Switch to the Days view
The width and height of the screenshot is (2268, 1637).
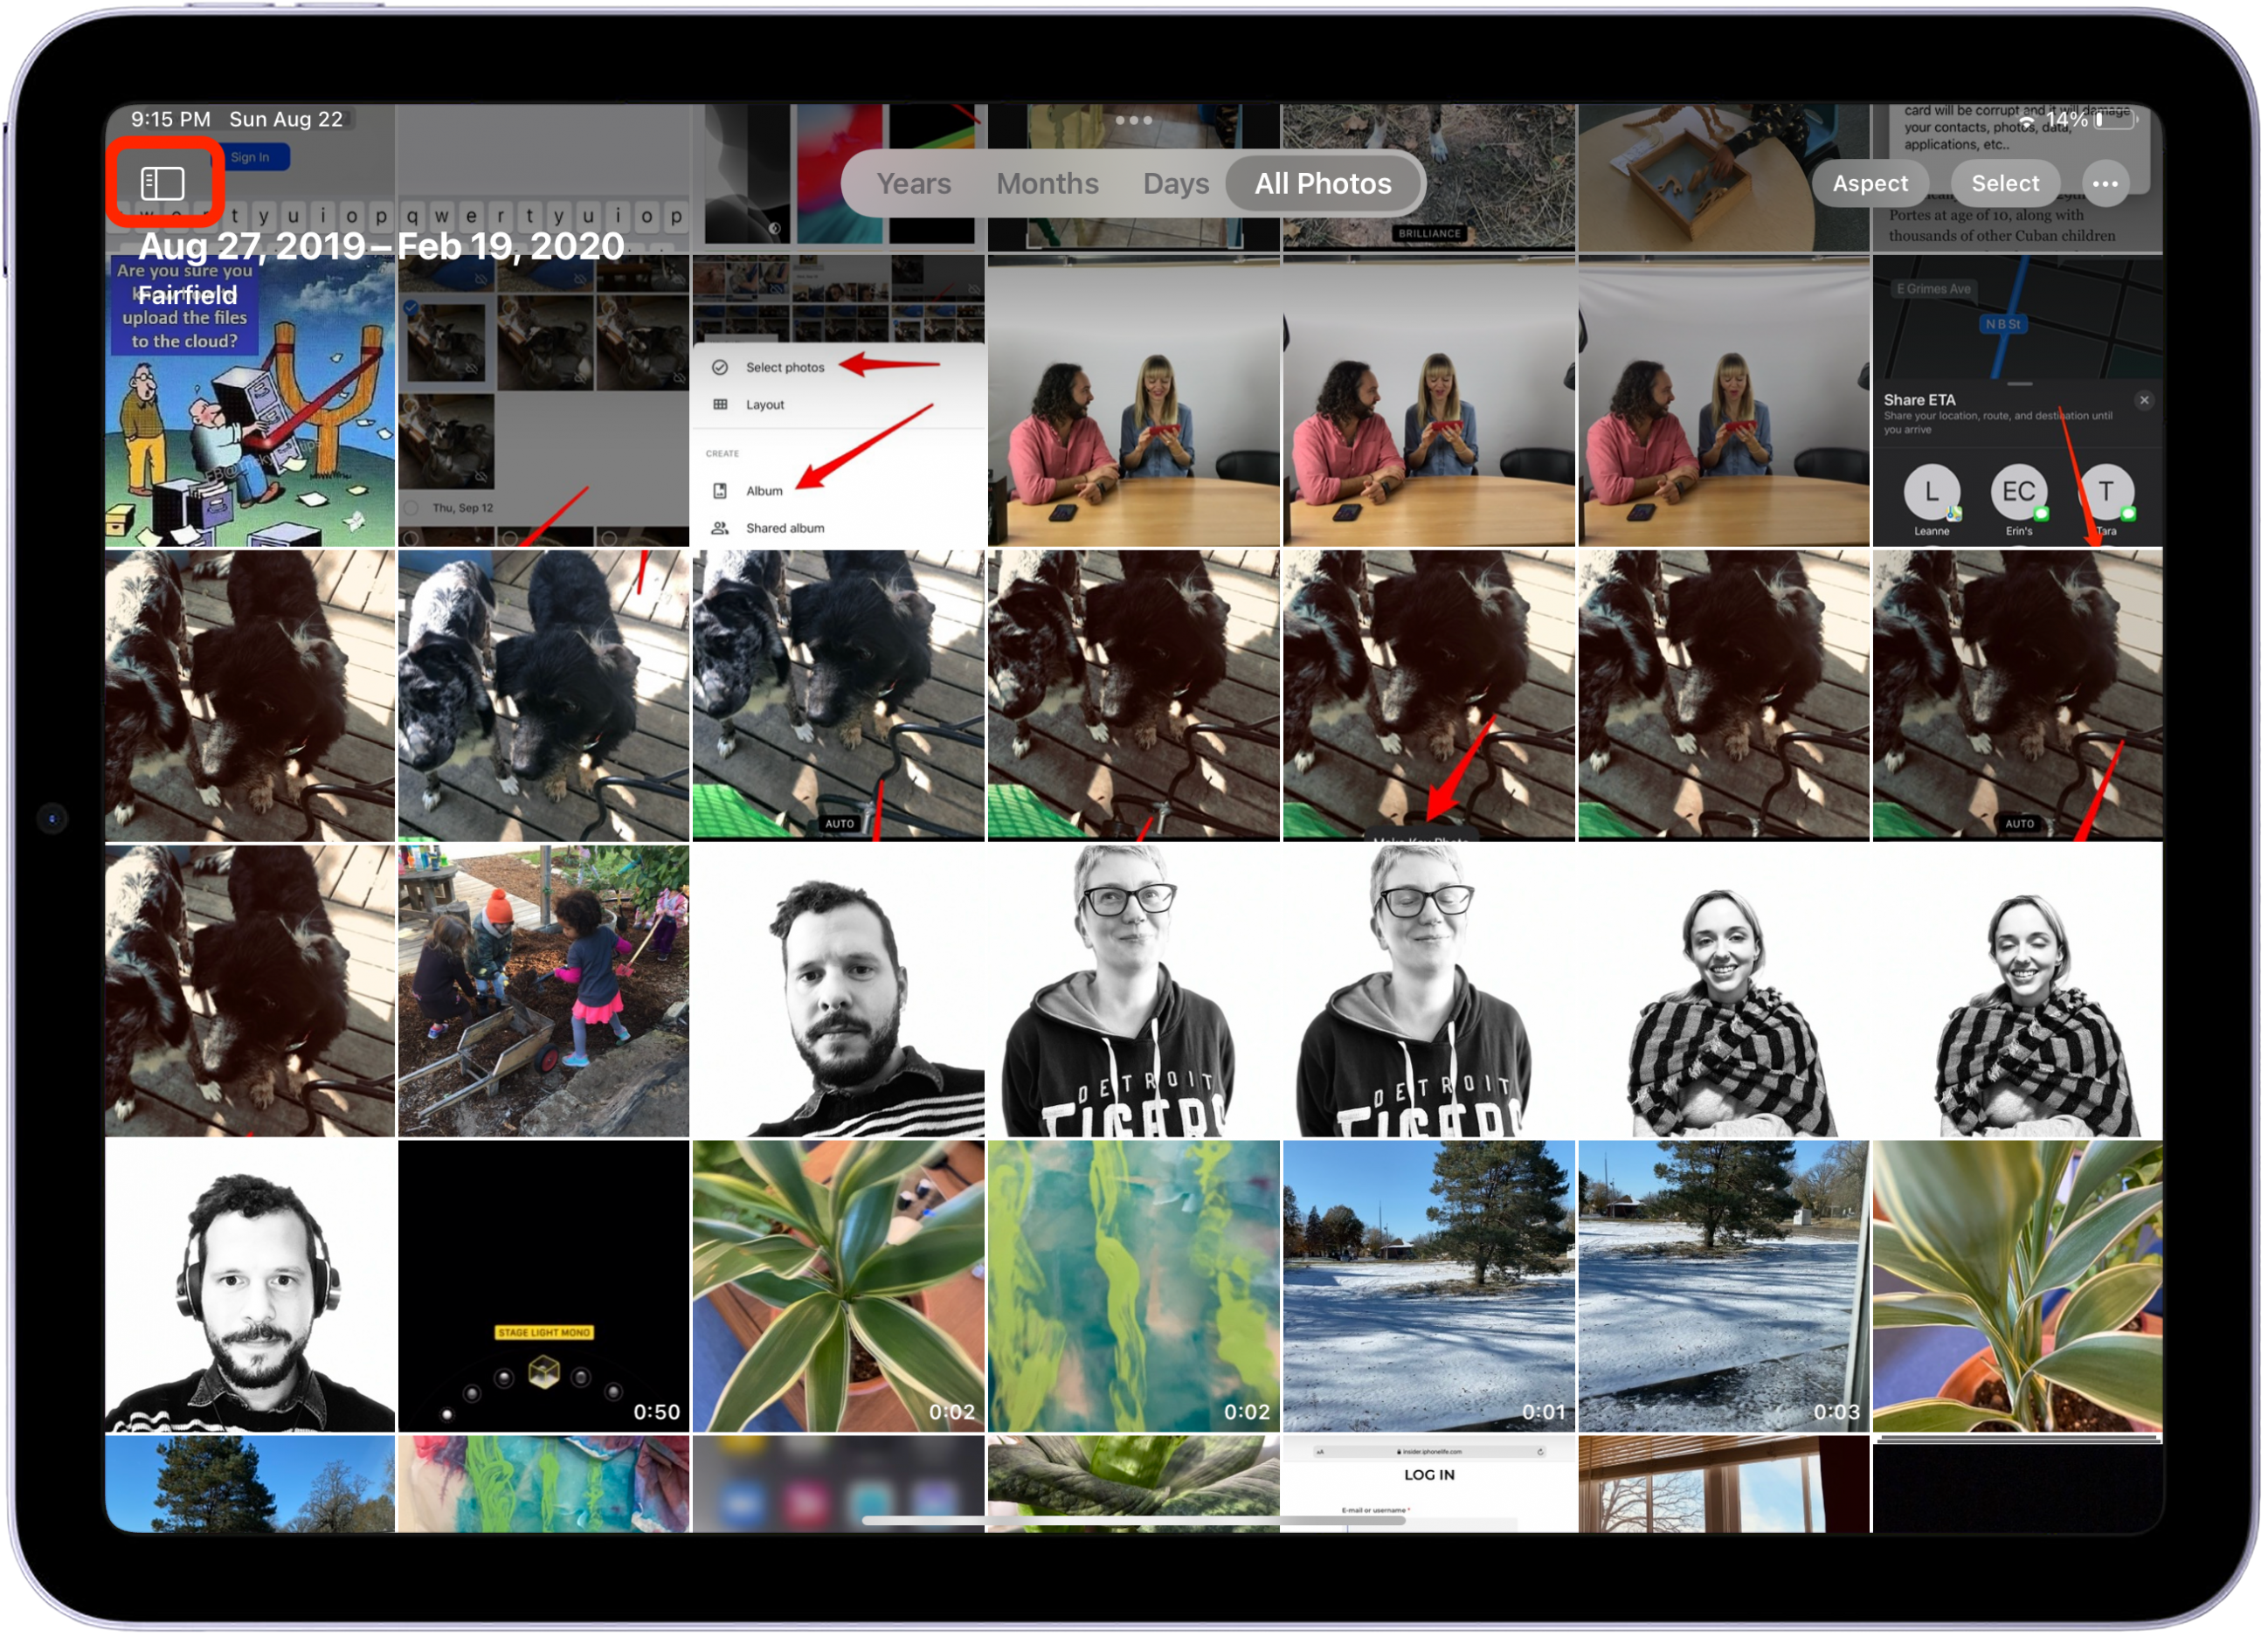pos(1175,184)
